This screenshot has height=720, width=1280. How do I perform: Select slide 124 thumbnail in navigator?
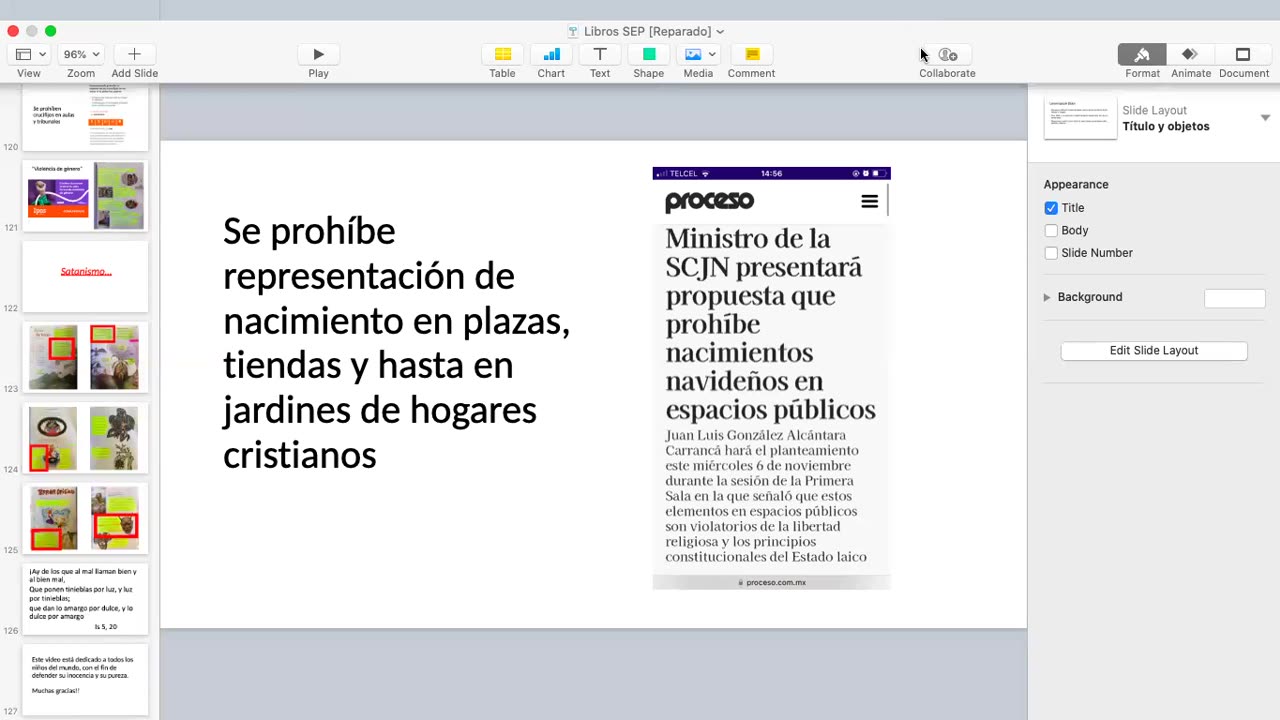85,437
